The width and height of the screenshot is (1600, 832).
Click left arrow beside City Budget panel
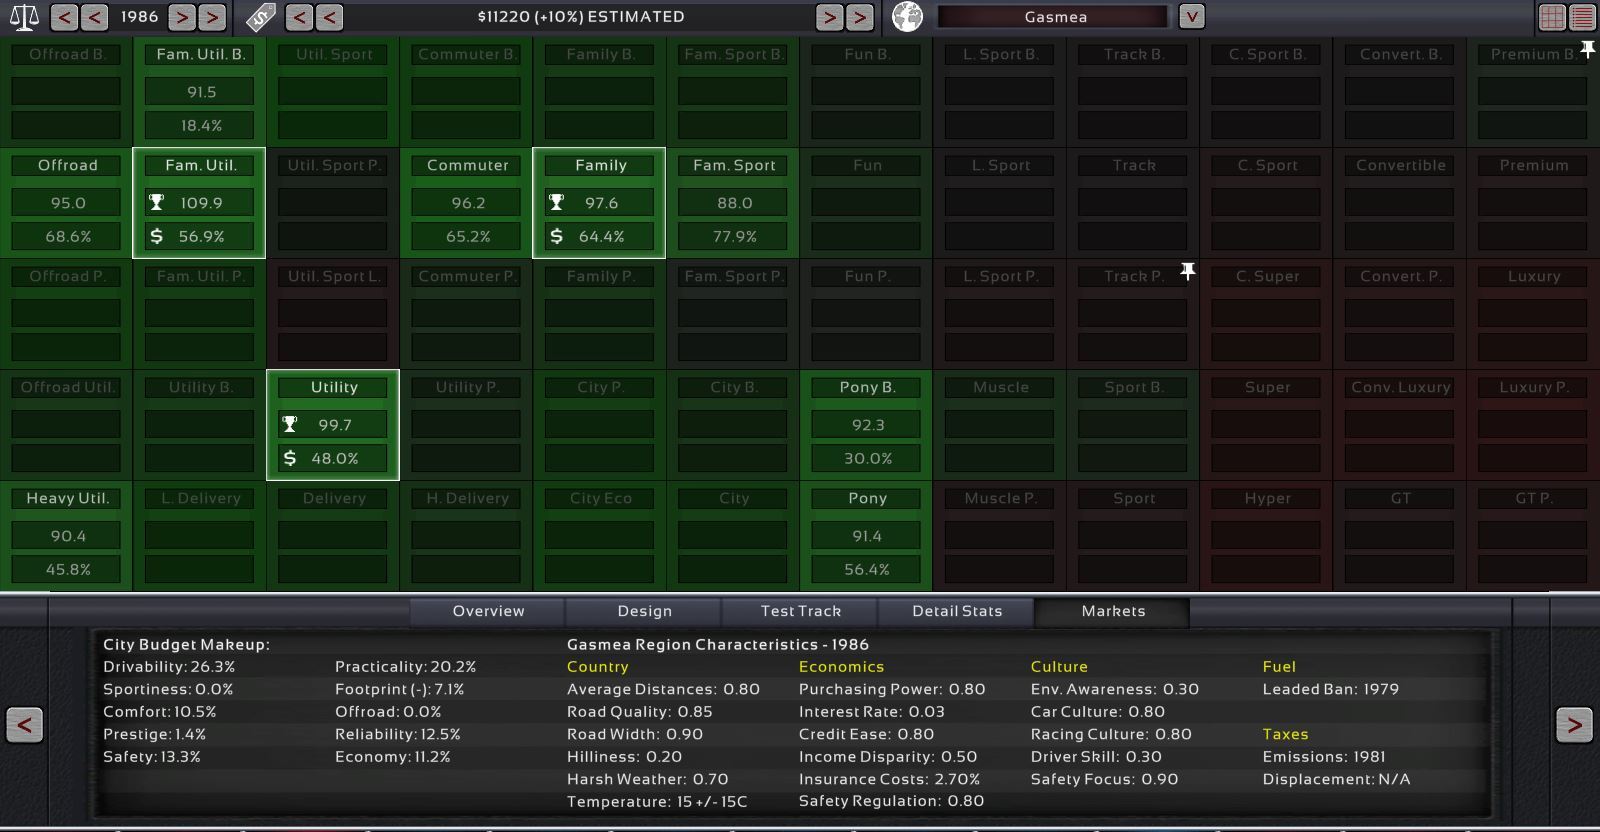(24, 724)
